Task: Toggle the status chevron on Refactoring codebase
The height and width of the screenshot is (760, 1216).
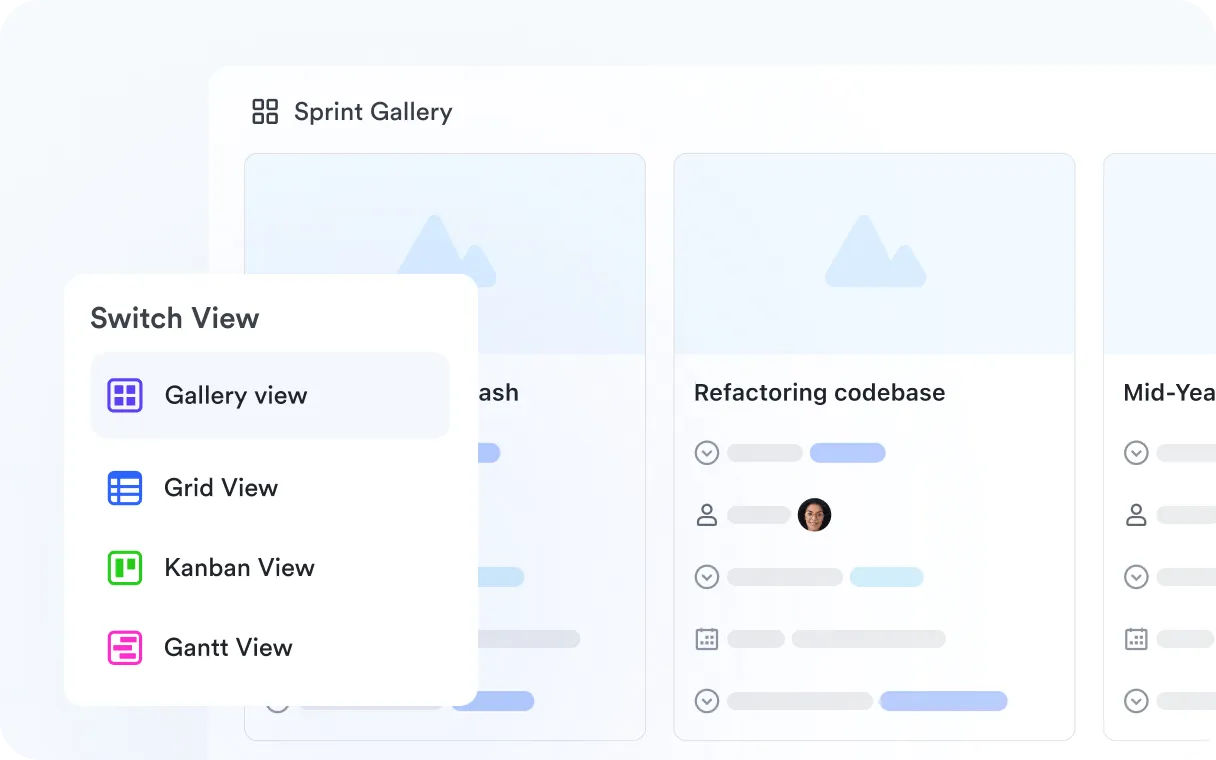Action: [x=707, y=453]
